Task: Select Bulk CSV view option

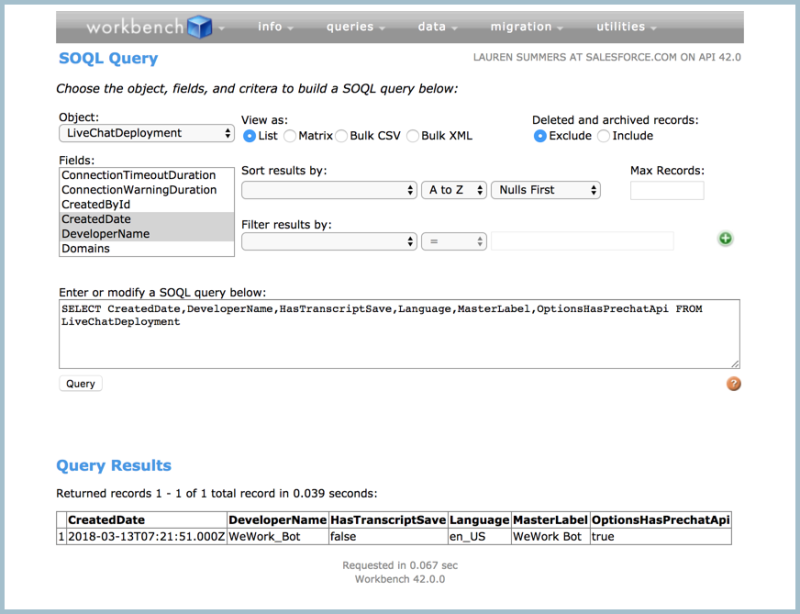Action: coord(341,136)
